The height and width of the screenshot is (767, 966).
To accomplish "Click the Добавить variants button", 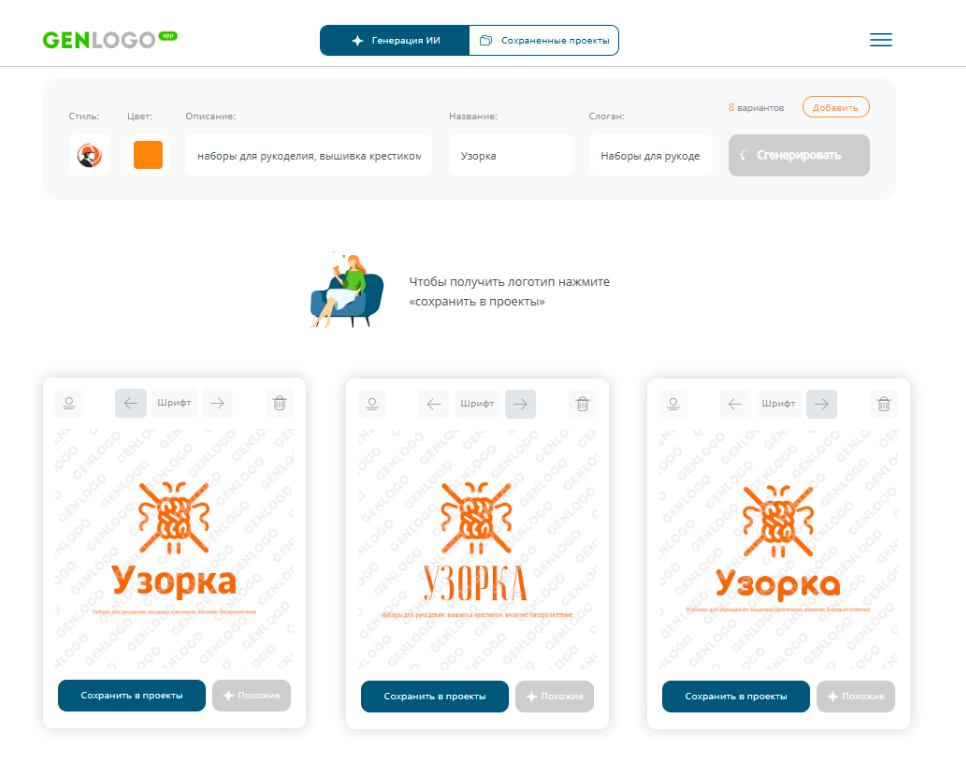I will click(x=835, y=107).
